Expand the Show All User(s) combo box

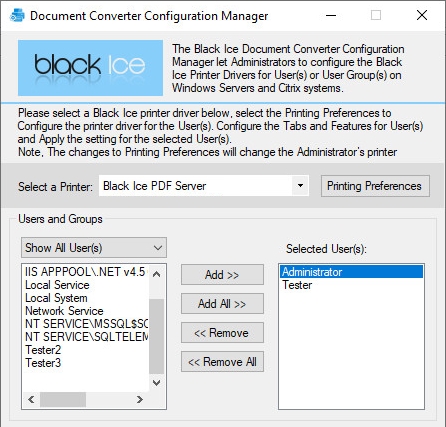[94, 248]
